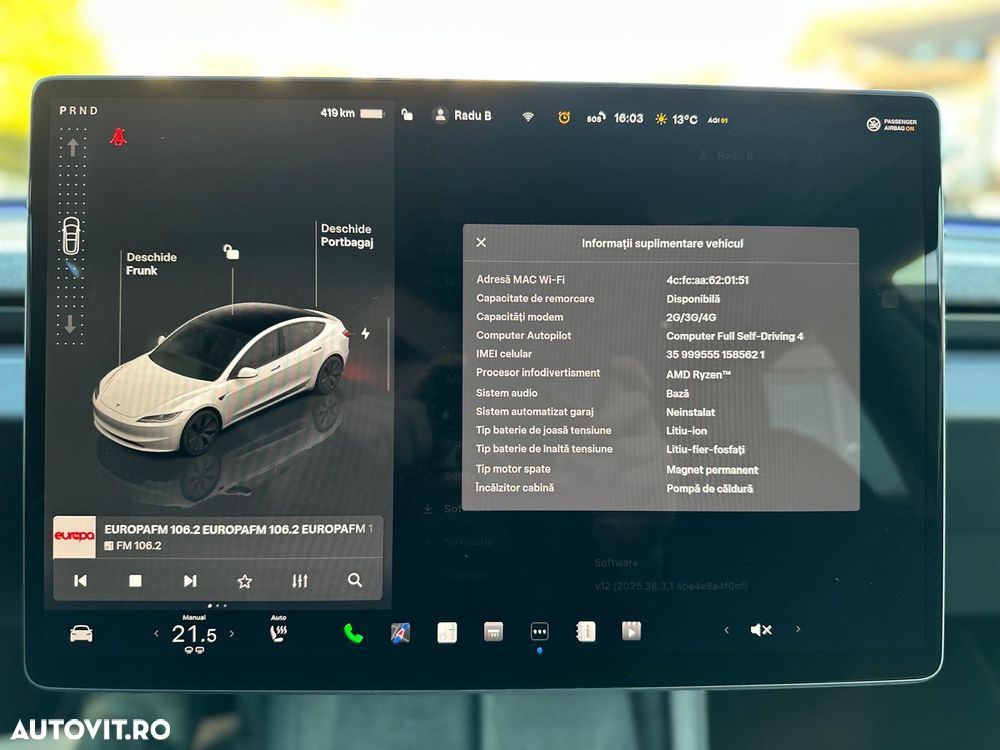1000x750 pixels.
Task: Tap the alarm clock Sentry icon
Action: point(564,117)
